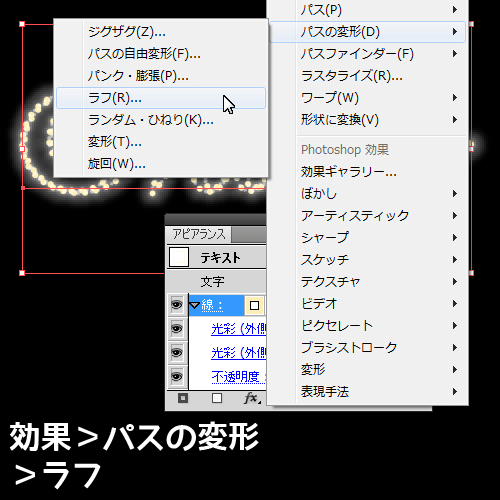
Task: Click the テキスト white thumbnail swatch
Action: tap(179, 257)
